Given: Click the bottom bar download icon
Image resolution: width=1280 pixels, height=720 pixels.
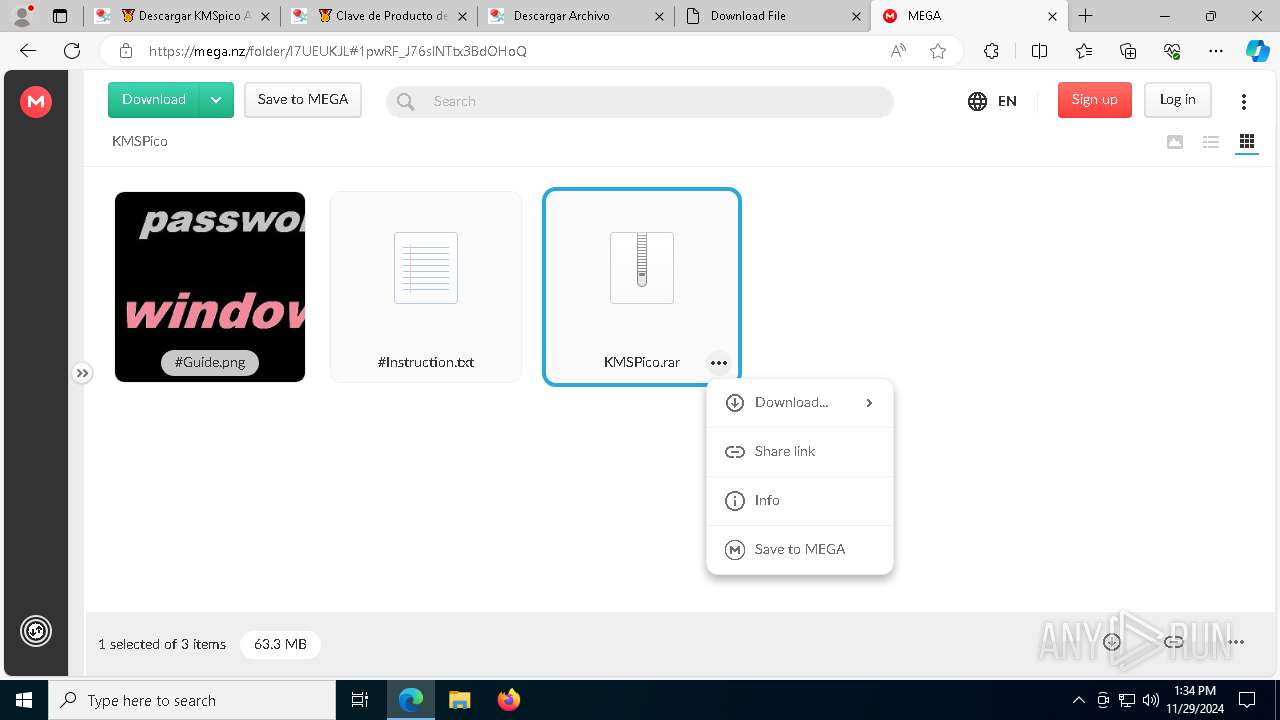Looking at the screenshot, I should pos(1112,642).
